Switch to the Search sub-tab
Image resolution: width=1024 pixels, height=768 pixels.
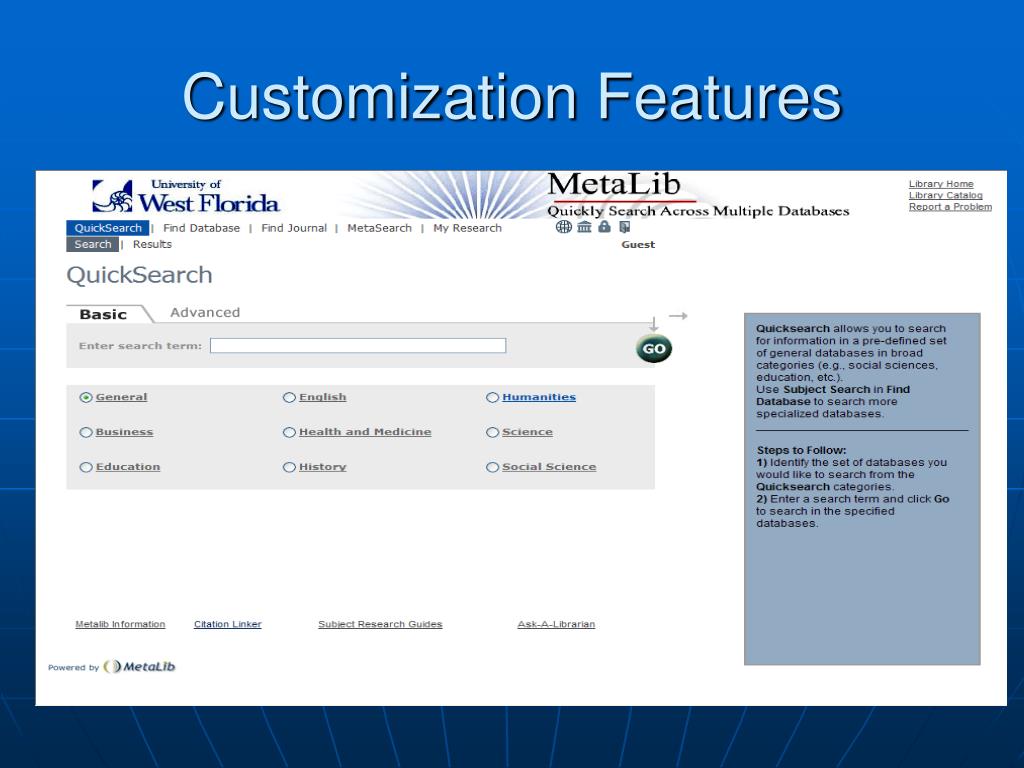pos(93,244)
